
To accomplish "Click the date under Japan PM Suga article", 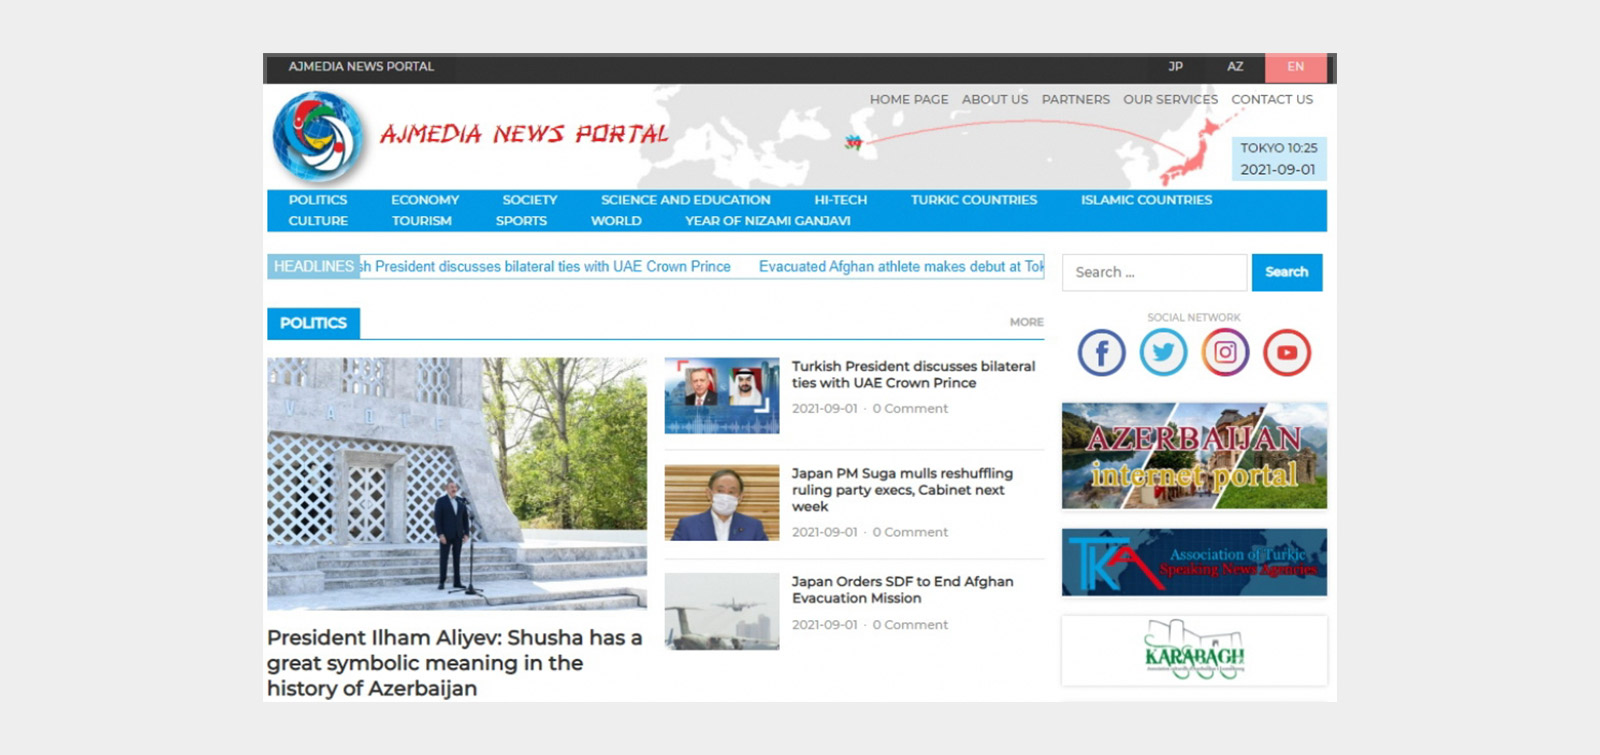I will 825,533.
